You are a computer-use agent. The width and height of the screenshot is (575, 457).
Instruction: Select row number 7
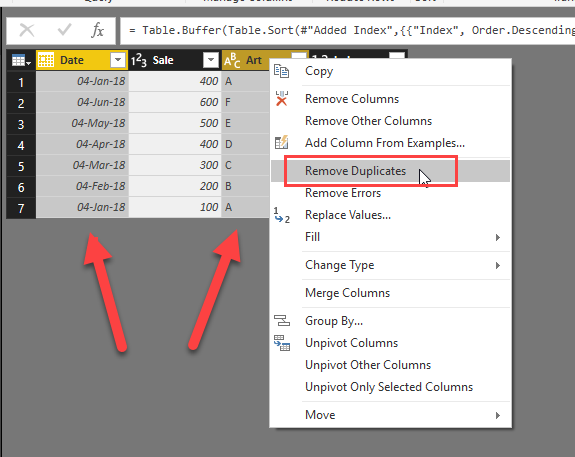21,208
